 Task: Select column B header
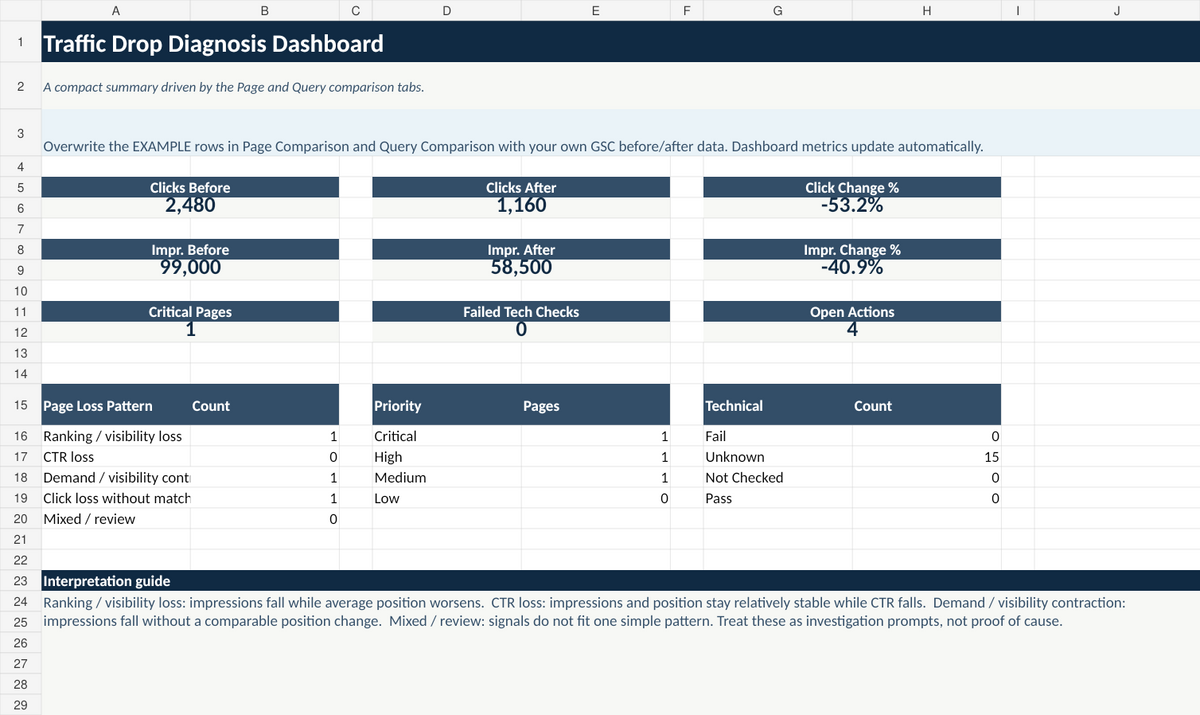[264, 12]
